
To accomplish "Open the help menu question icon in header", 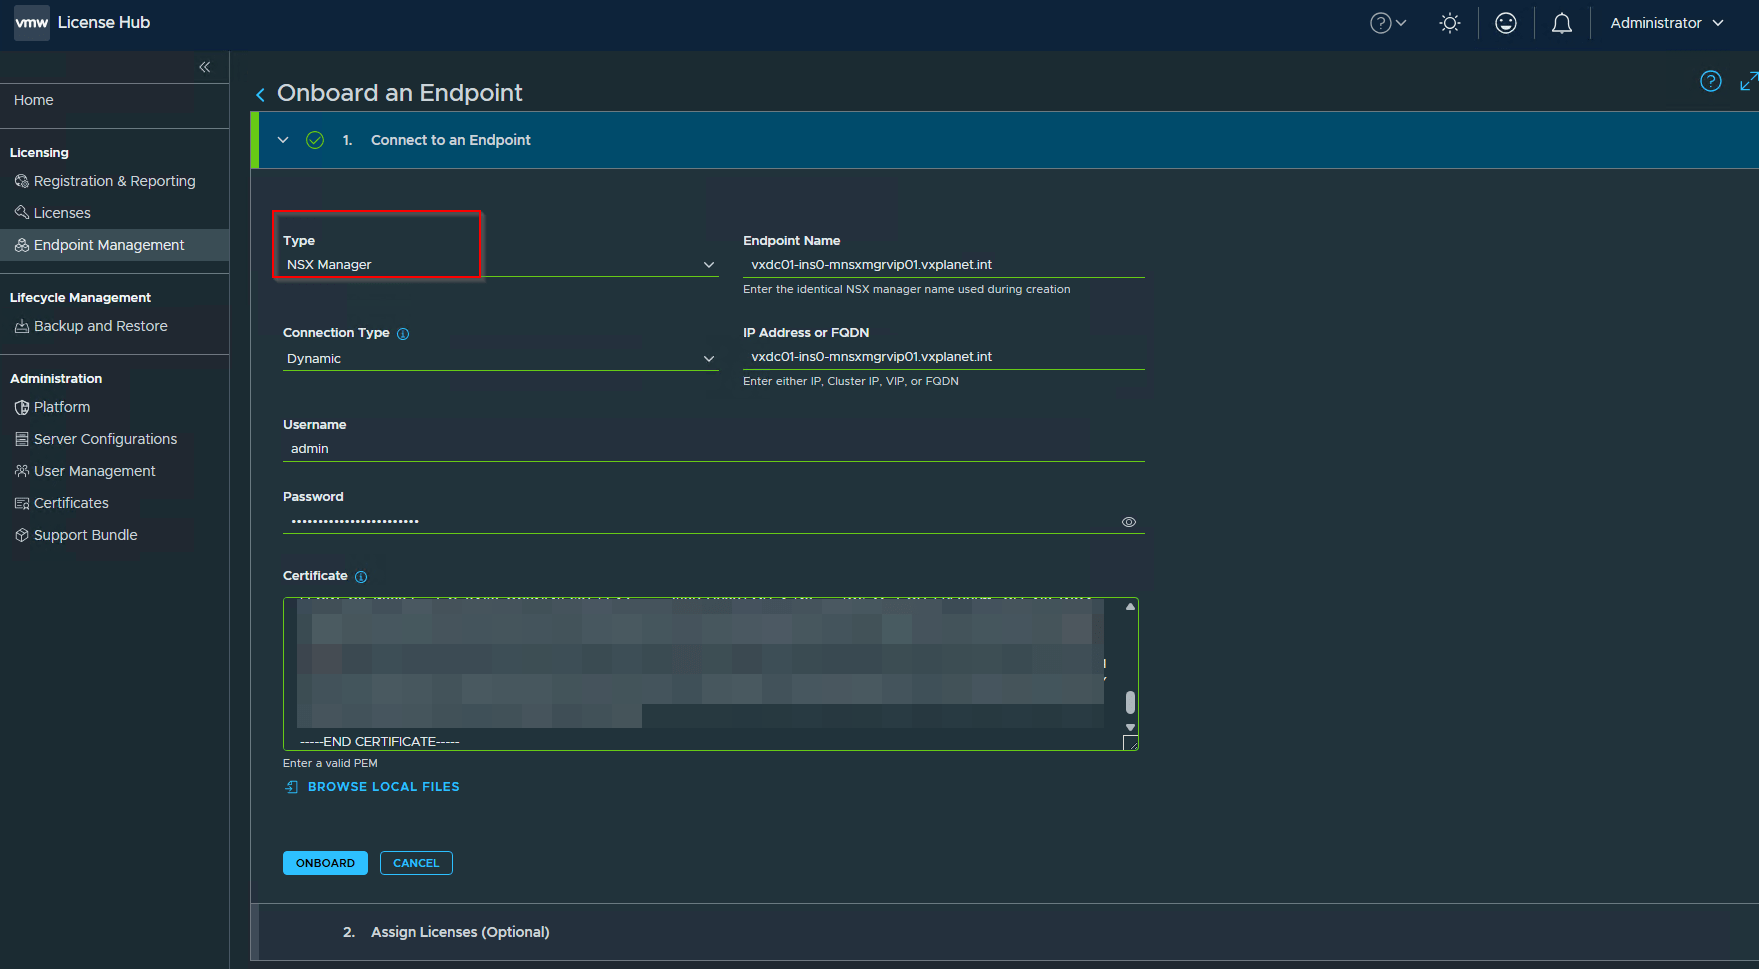I will 1388,23.
